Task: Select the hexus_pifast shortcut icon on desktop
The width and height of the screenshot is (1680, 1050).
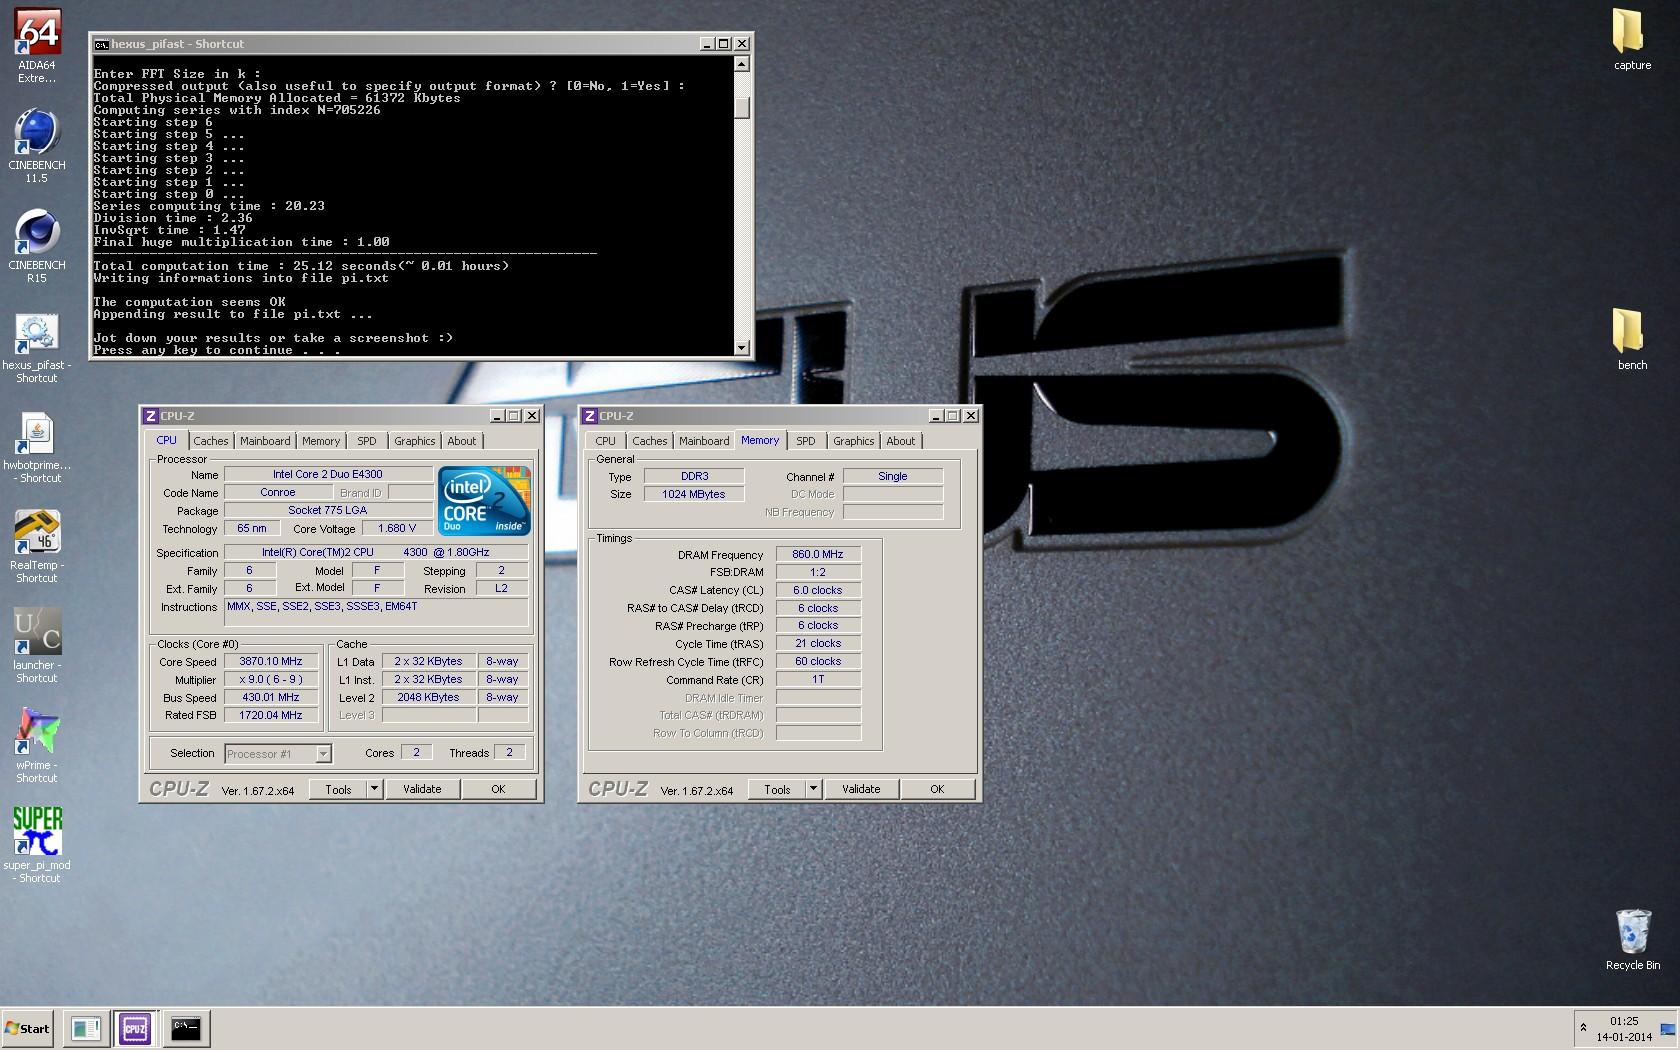Action: click(x=37, y=345)
